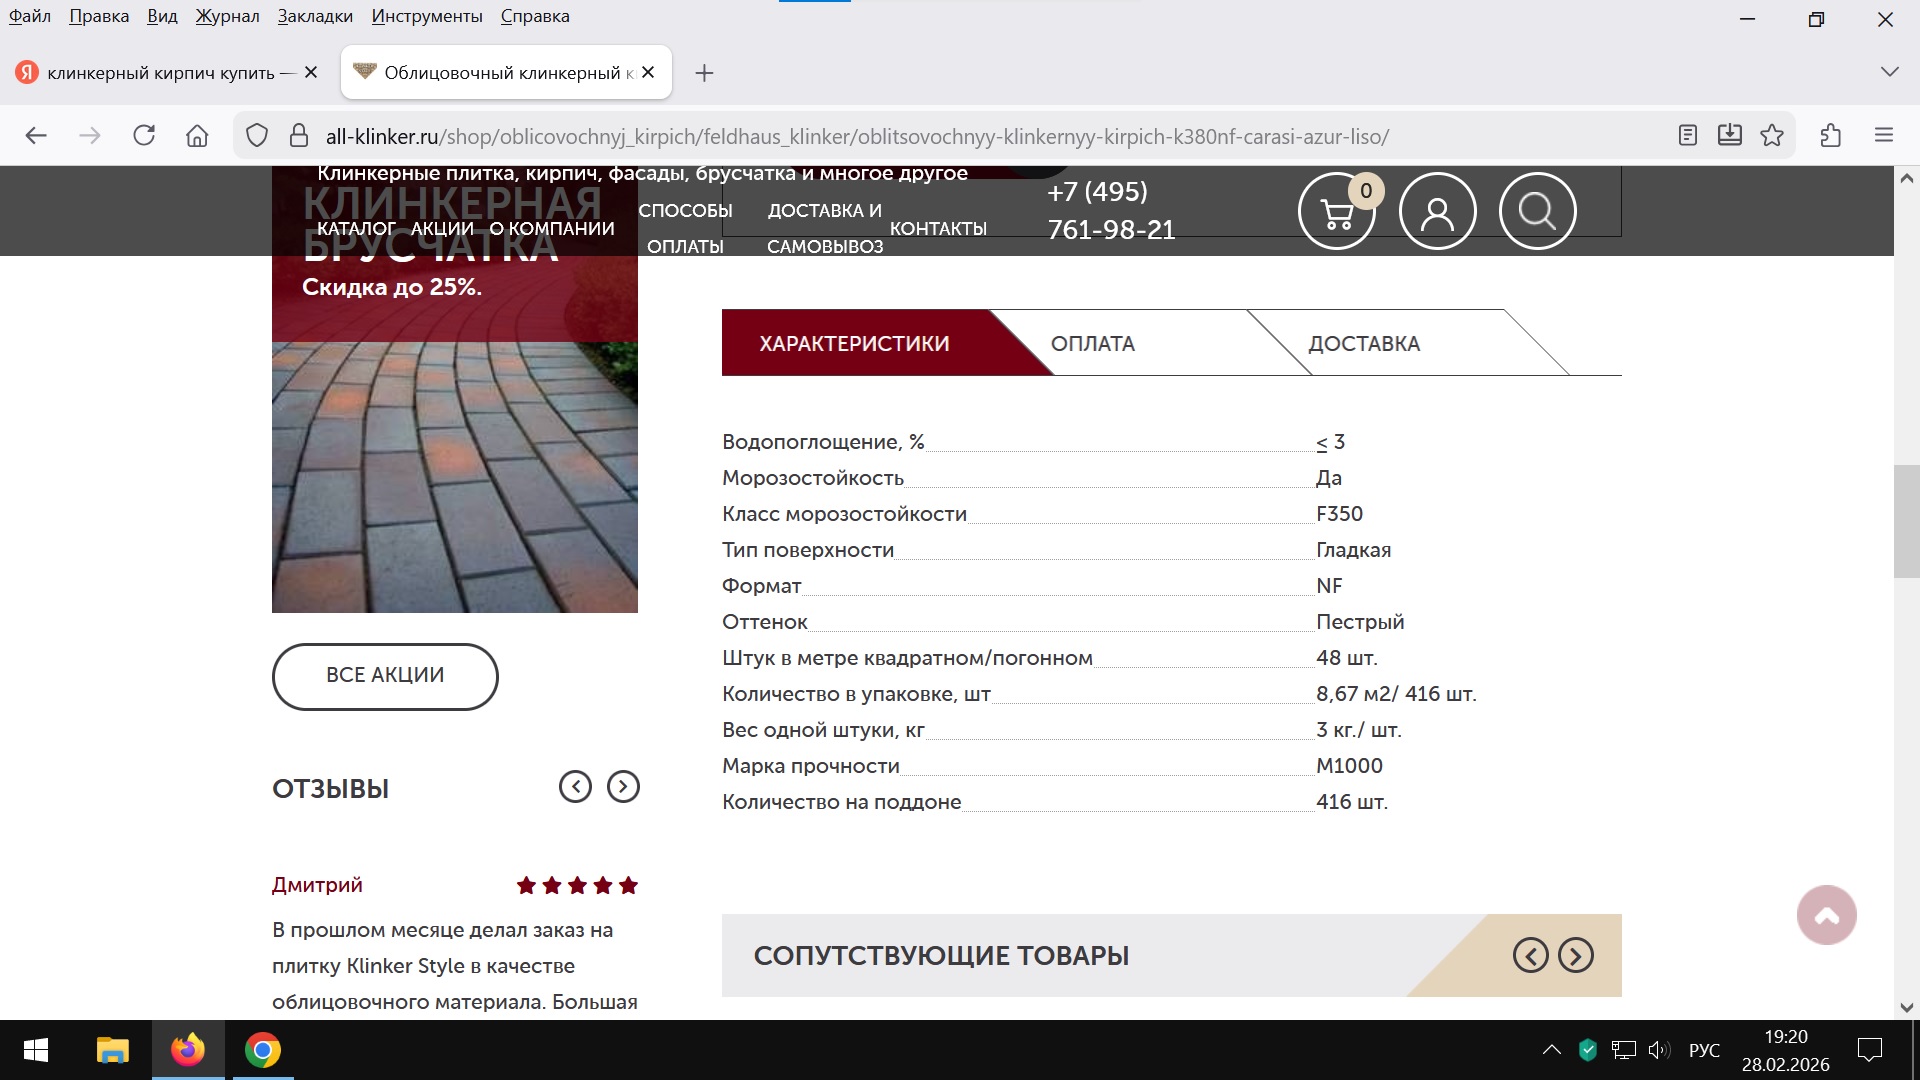Bookmark this page with star icon
1920x1080 pixels.
click(1772, 136)
